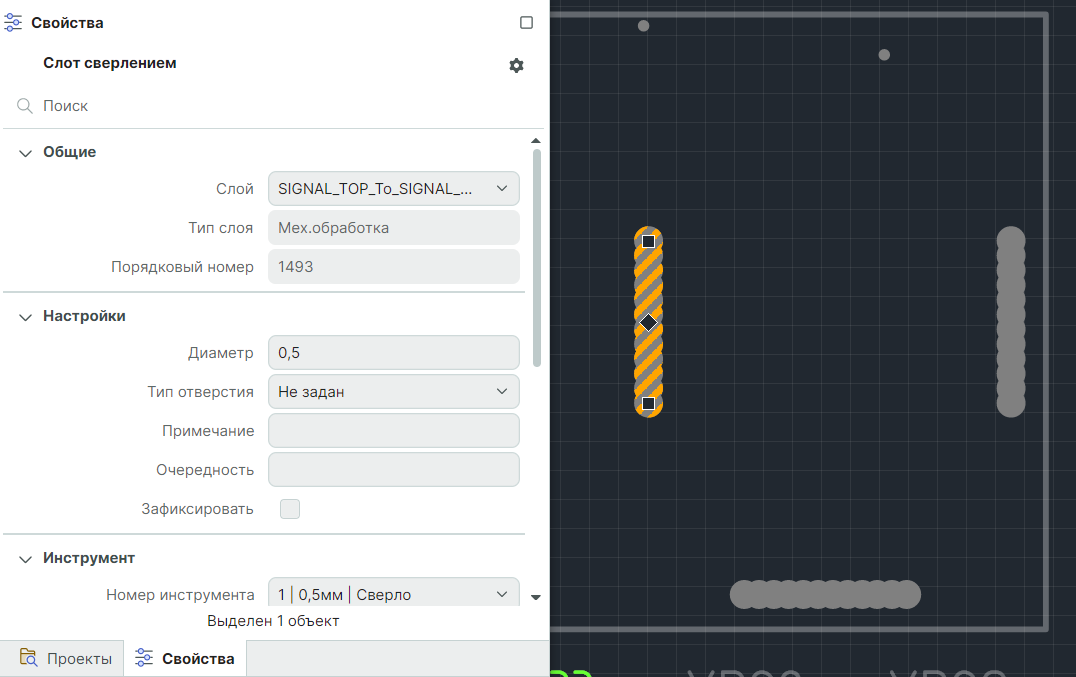Switch to the Проекты tab
This screenshot has height=677, width=1076.
coord(65,659)
